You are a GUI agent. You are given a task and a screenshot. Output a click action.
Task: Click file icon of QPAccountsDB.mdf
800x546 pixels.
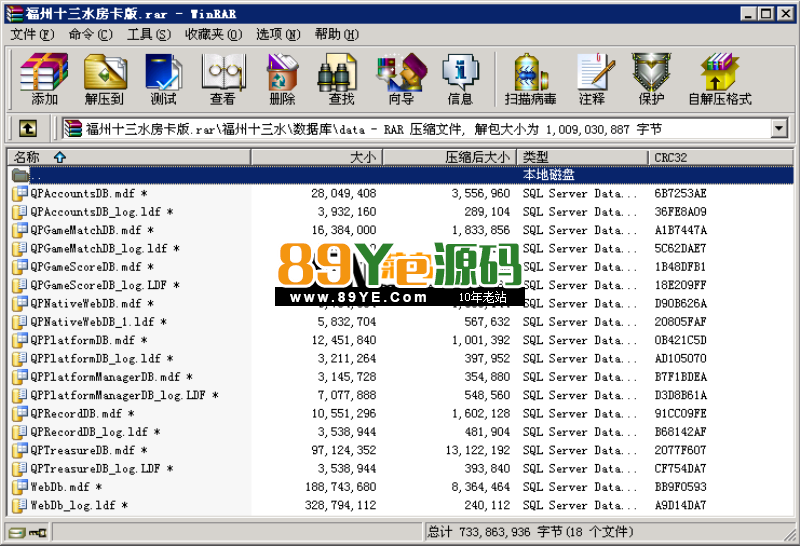[20, 193]
